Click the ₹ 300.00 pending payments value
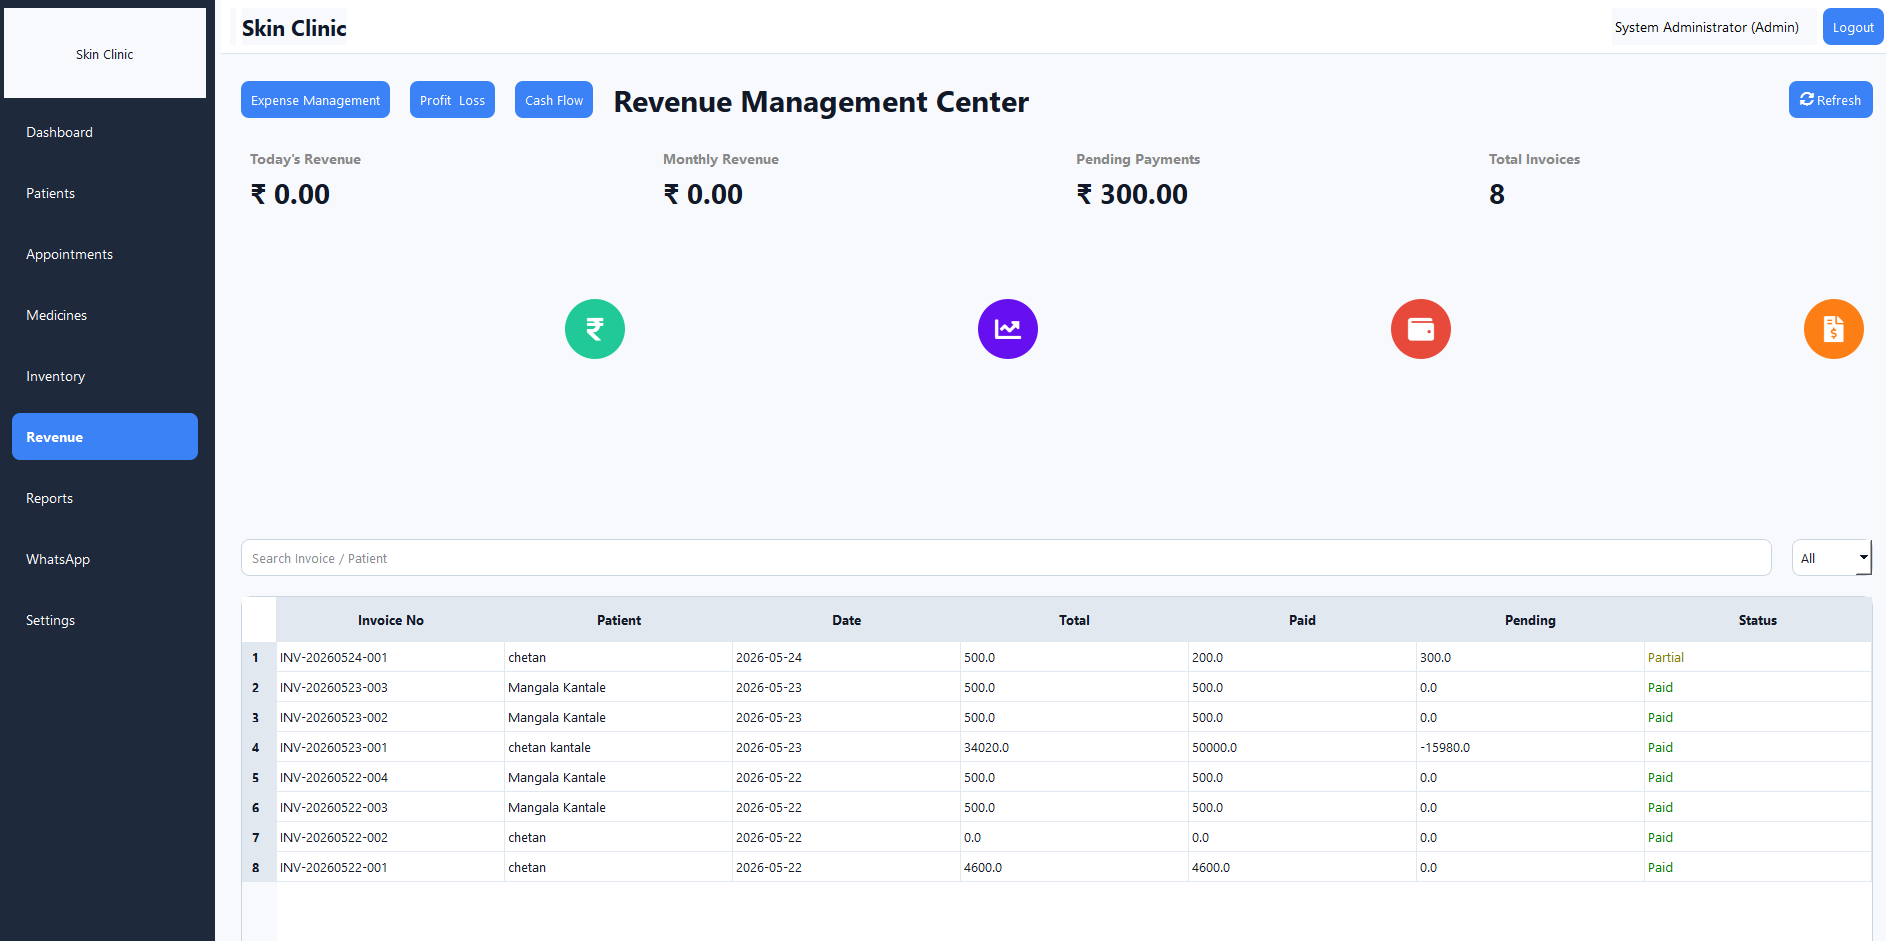 tap(1132, 194)
